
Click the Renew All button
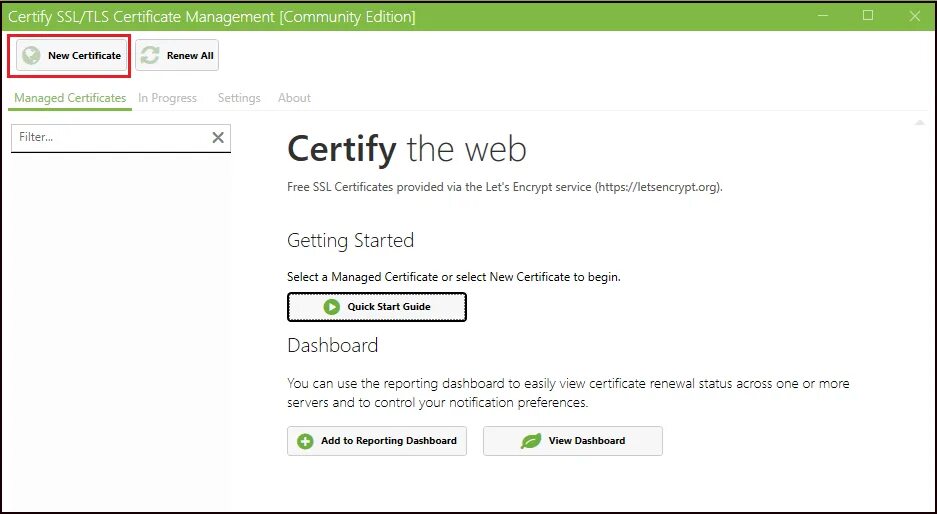[x=177, y=56]
